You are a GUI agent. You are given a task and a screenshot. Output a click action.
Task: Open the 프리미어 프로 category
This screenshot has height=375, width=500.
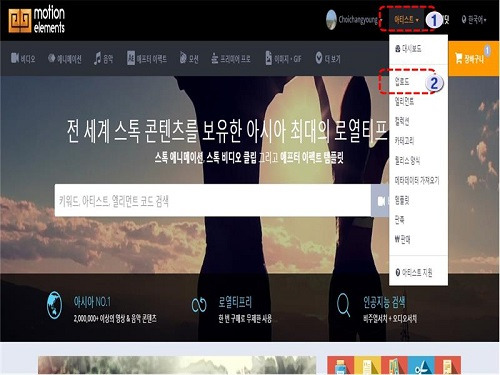coord(231,59)
